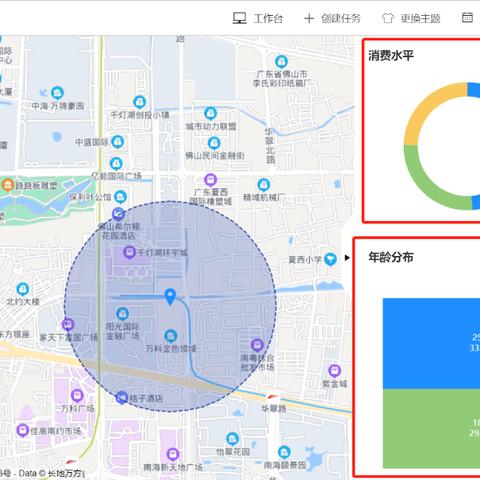Select the 佛山希尔顿花园酒店 hotel marker
Viewport: 480px width, 480px height.
[x=118, y=214]
